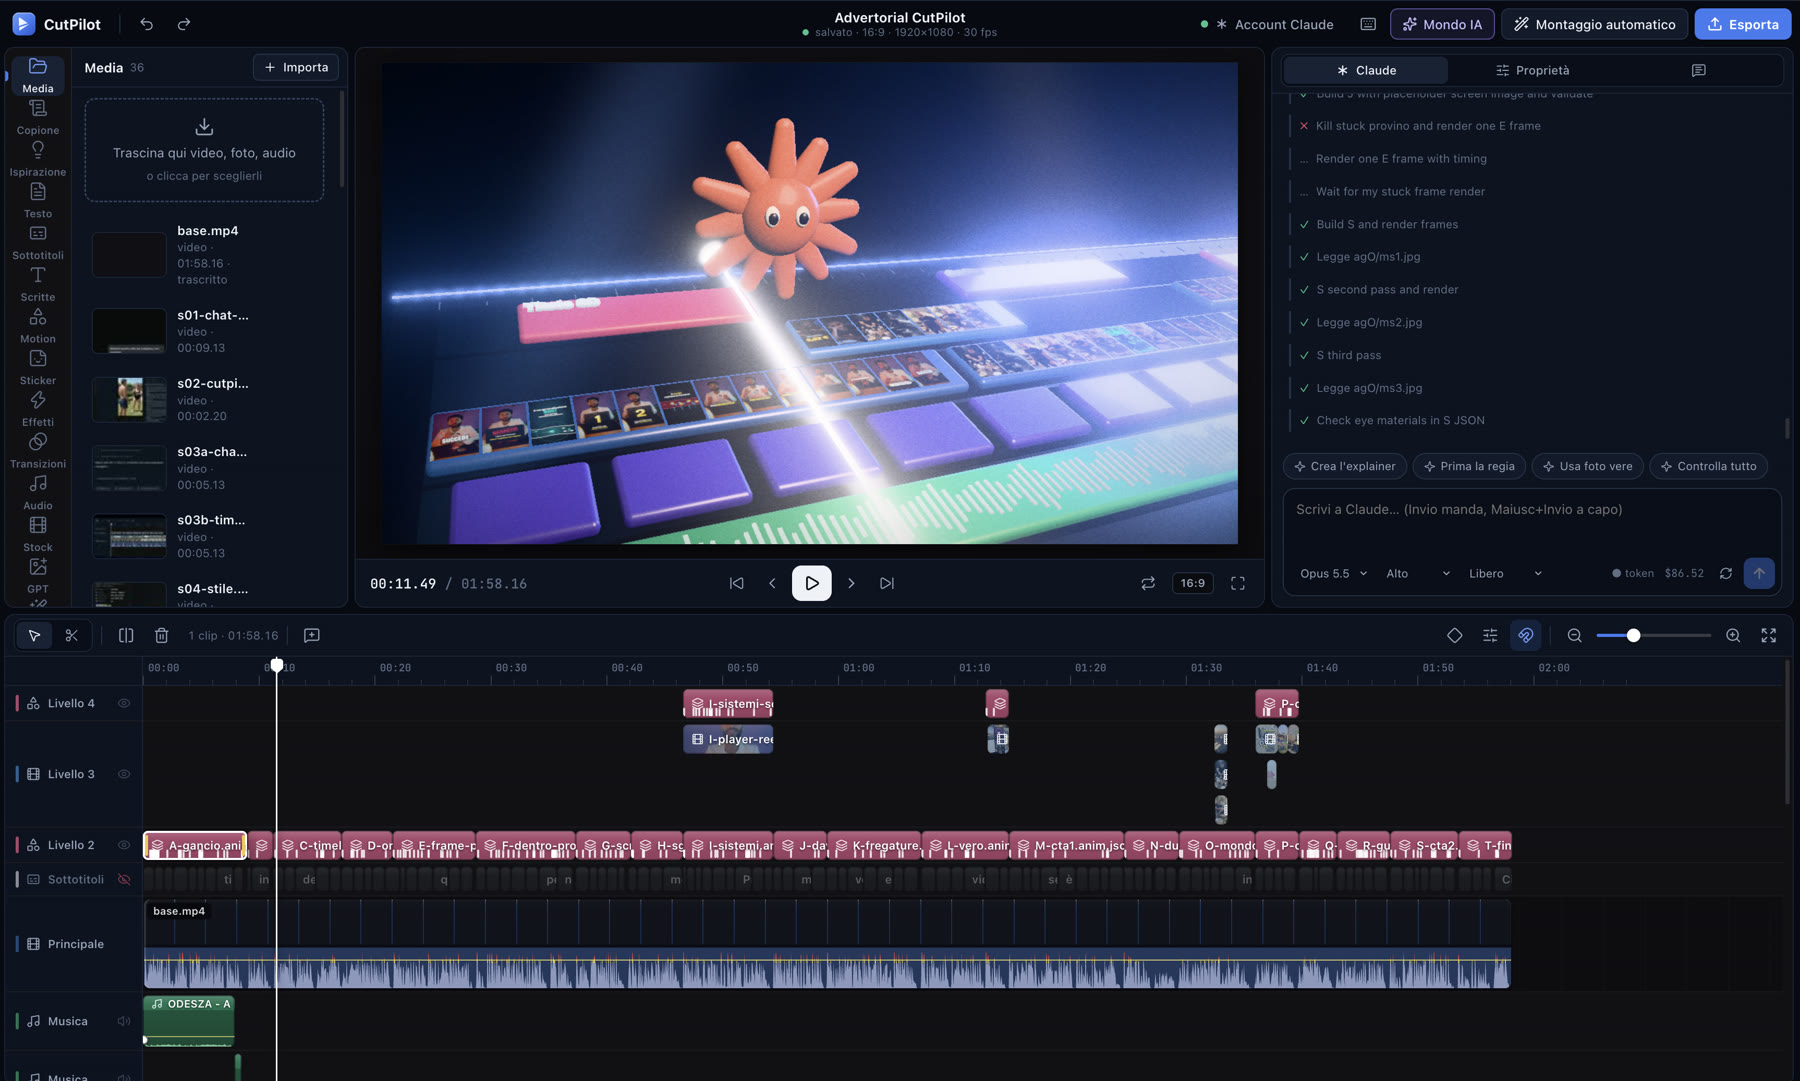Open the Motion sidebar panel
1800x1081 pixels.
click(x=37, y=326)
